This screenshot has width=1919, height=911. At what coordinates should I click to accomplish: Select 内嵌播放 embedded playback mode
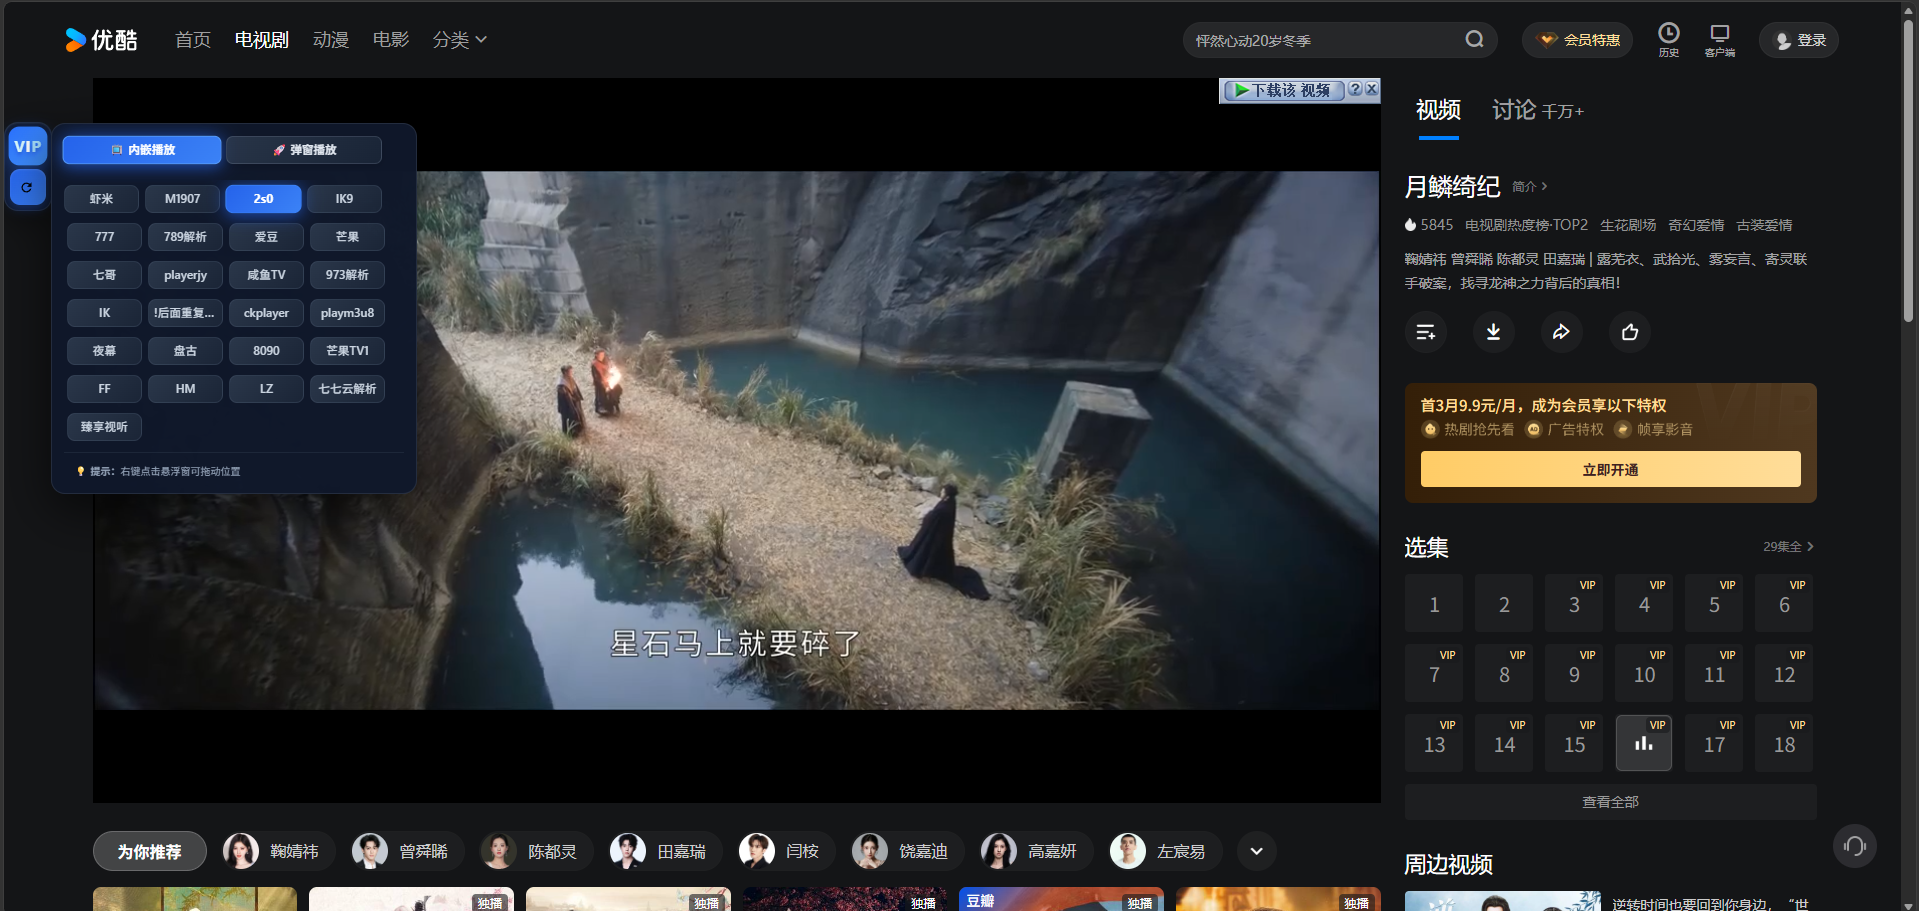(142, 150)
